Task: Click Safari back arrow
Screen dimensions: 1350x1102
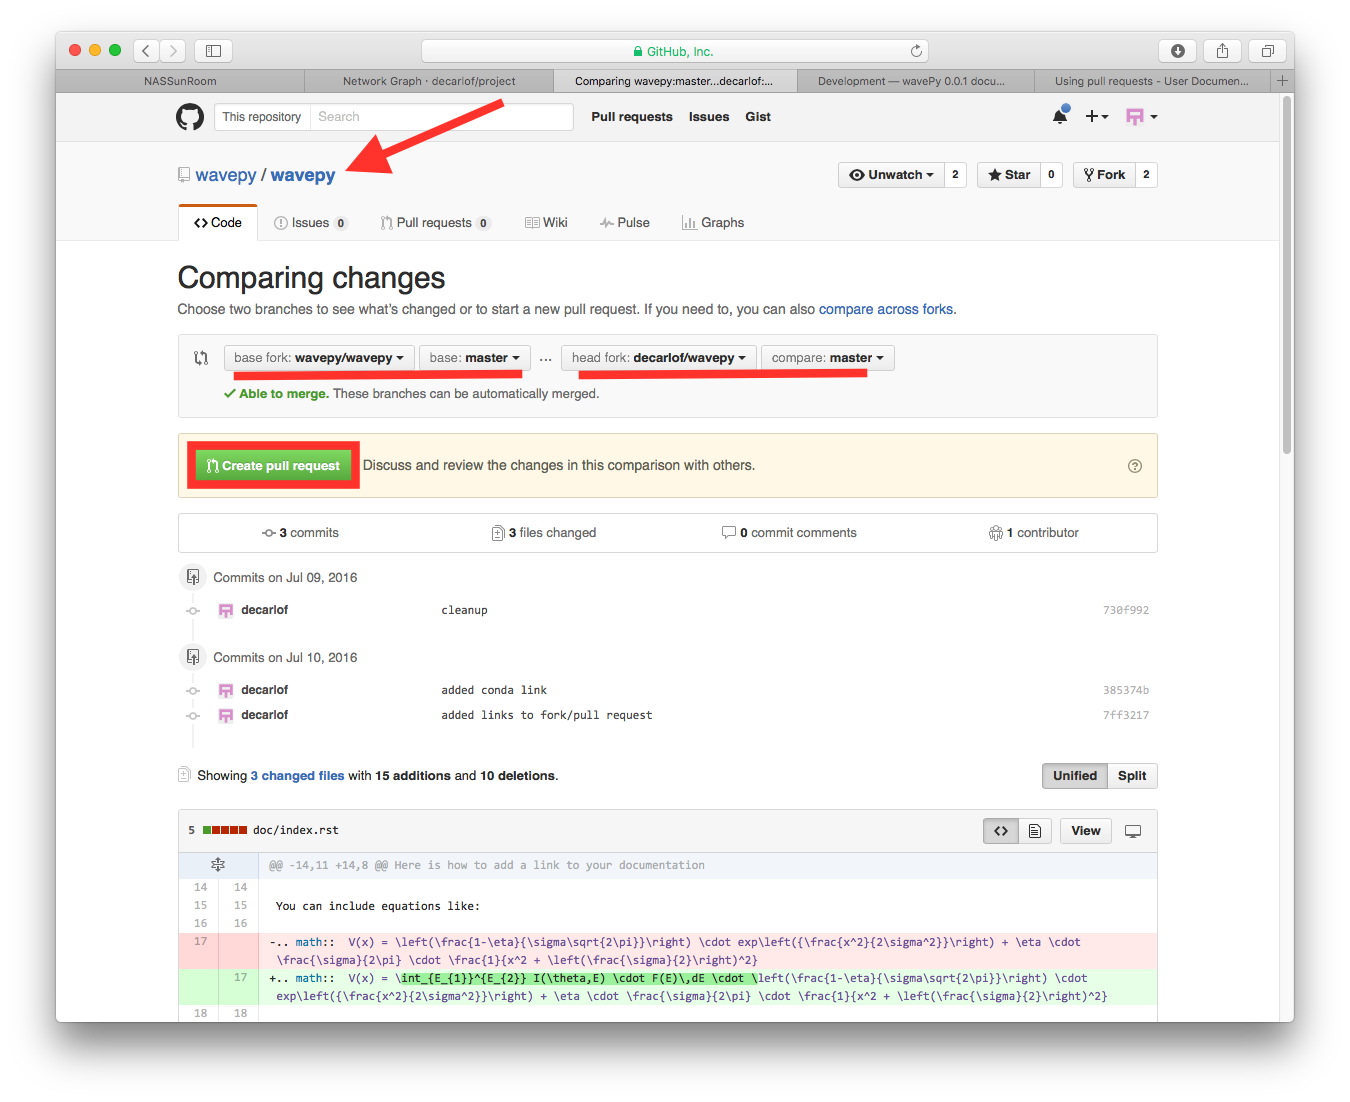Action: click(146, 50)
